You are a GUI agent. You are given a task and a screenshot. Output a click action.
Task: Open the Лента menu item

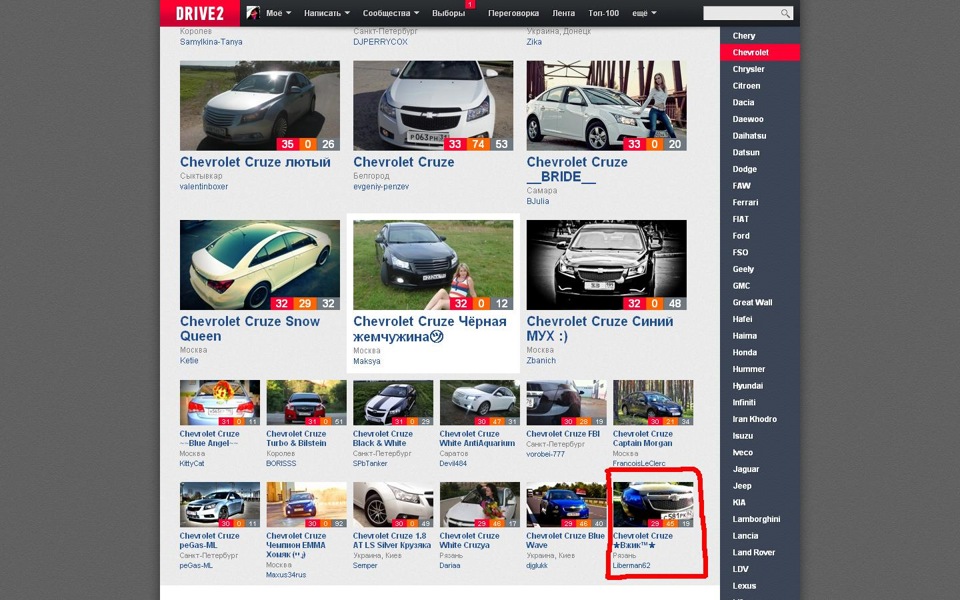pos(563,13)
